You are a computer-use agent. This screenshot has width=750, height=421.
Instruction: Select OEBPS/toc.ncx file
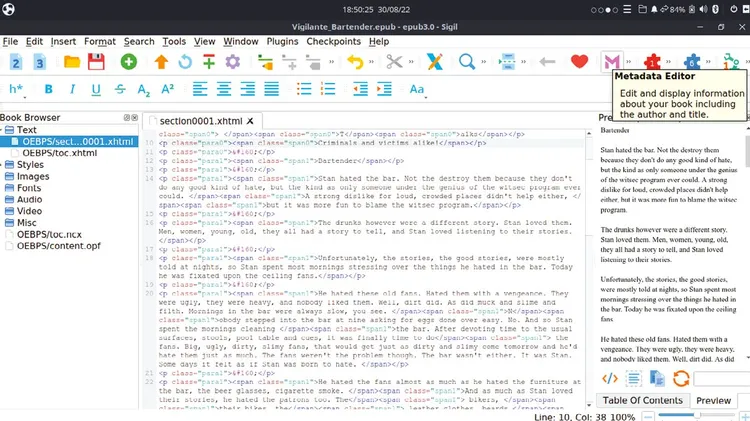49,234
